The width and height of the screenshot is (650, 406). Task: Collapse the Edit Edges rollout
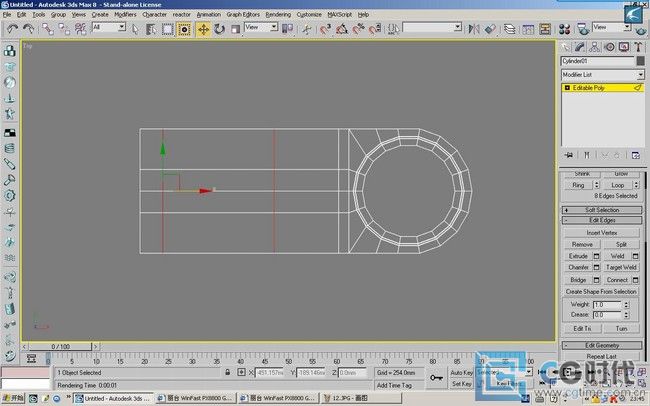point(602,220)
